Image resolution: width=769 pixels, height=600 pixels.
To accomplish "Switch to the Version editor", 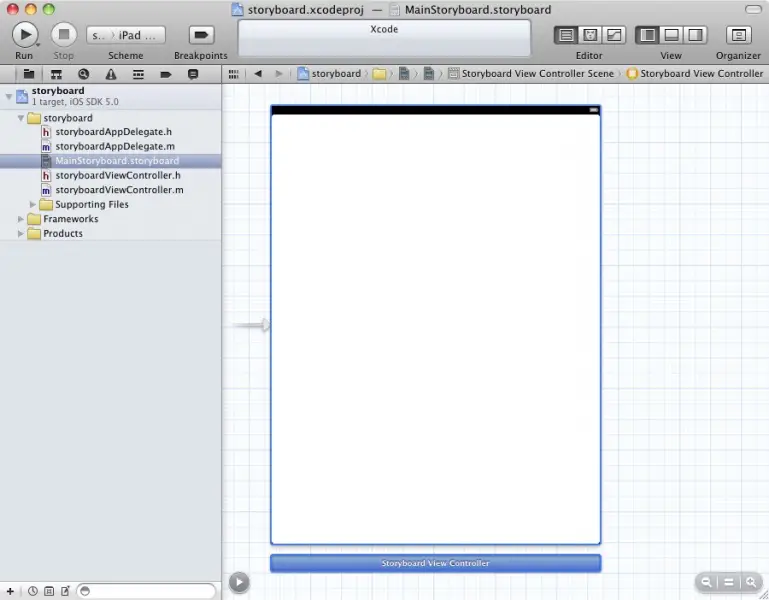I will click(x=613, y=35).
